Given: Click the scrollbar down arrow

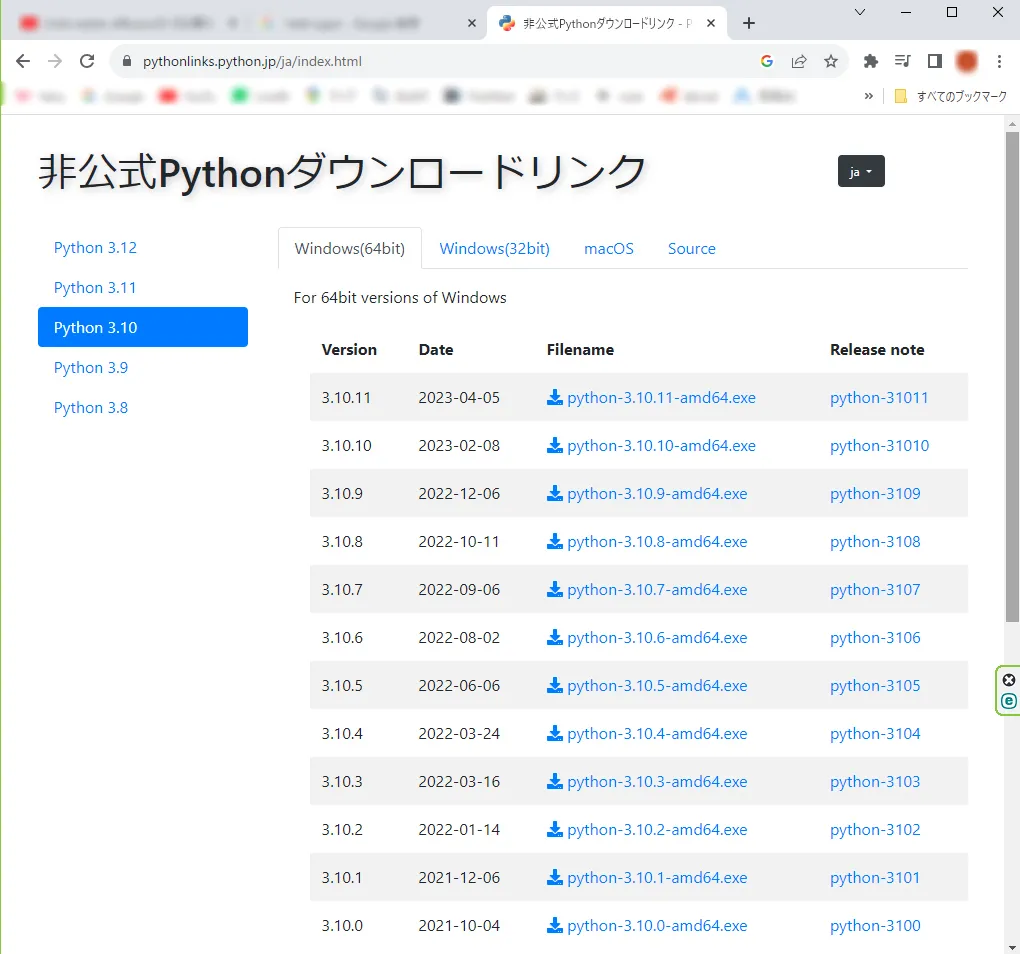Looking at the screenshot, I should (x=1012, y=947).
